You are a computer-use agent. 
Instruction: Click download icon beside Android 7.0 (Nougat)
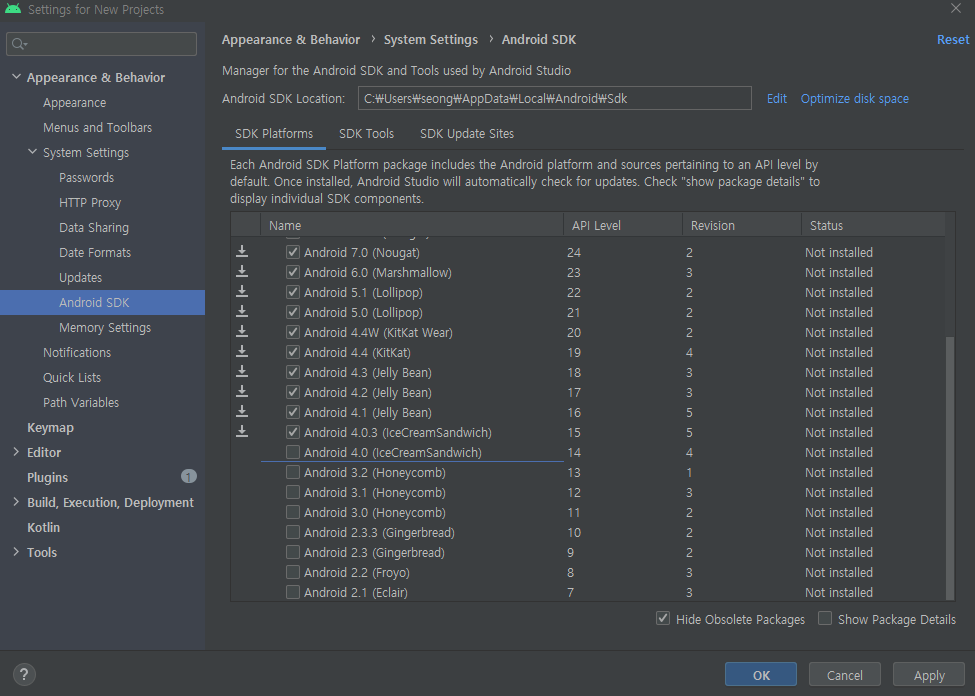pyautogui.click(x=242, y=252)
